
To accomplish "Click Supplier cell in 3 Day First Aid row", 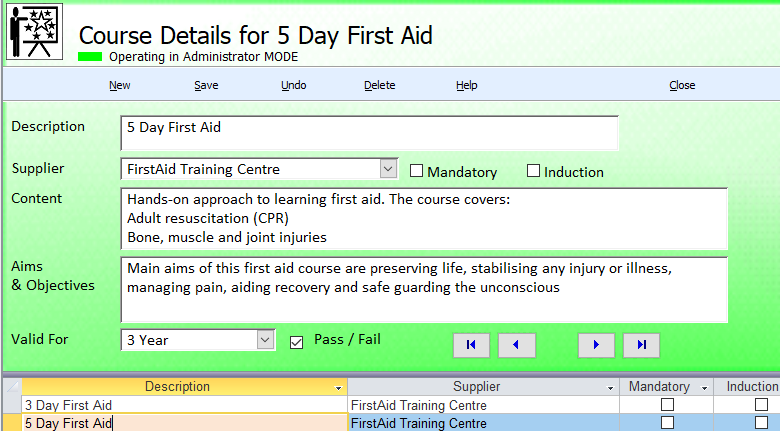I will pyautogui.click(x=483, y=405).
